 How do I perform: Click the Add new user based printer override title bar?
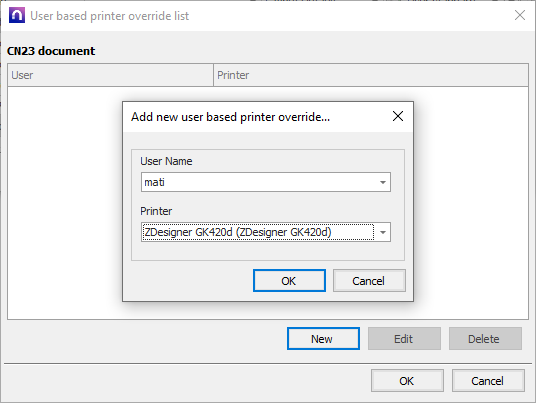tap(256, 117)
